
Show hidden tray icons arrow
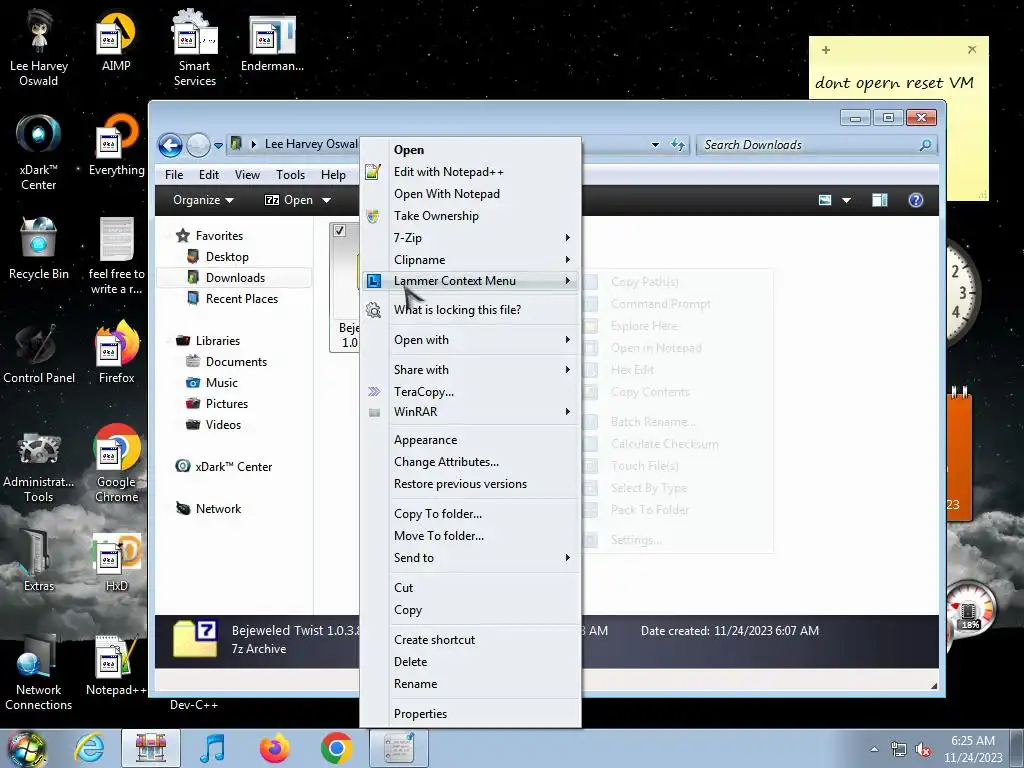pyautogui.click(x=874, y=749)
